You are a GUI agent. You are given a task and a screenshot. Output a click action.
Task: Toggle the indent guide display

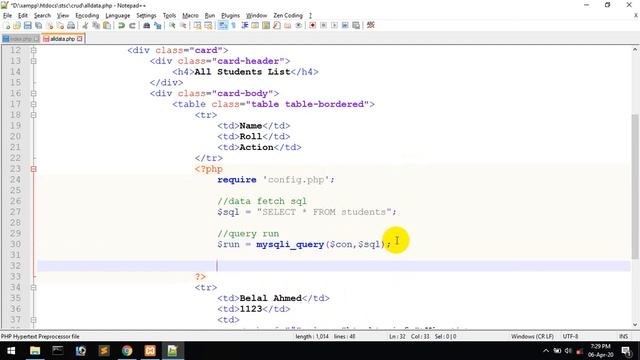pyautogui.click(x=245, y=25)
